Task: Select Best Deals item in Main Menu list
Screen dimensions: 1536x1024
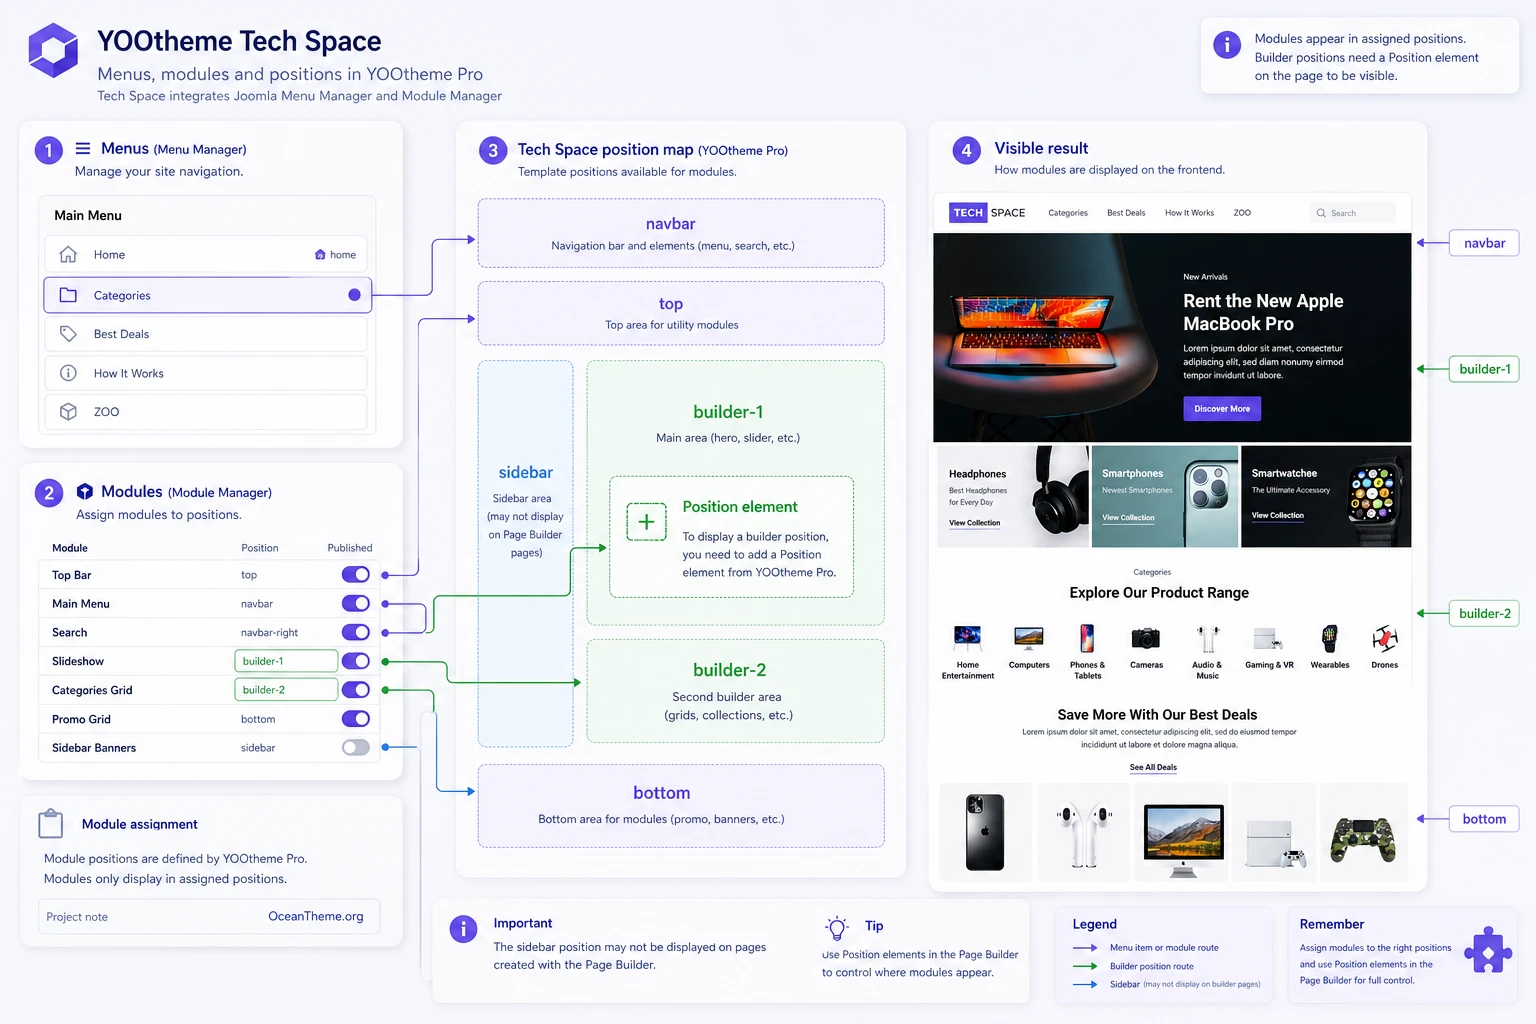Action: point(206,334)
